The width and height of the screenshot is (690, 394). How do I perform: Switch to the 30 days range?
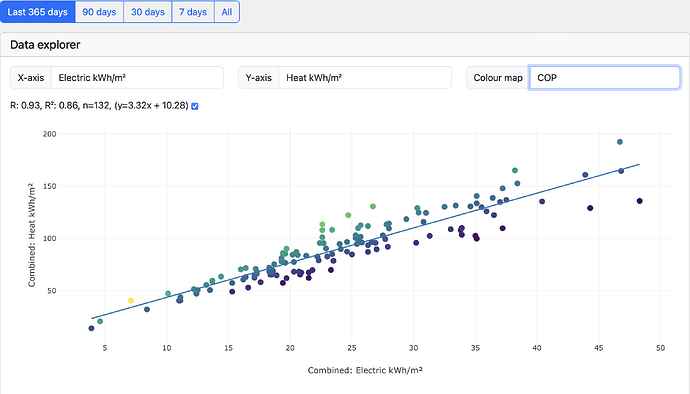pyautogui.click(x=148, y=12)
